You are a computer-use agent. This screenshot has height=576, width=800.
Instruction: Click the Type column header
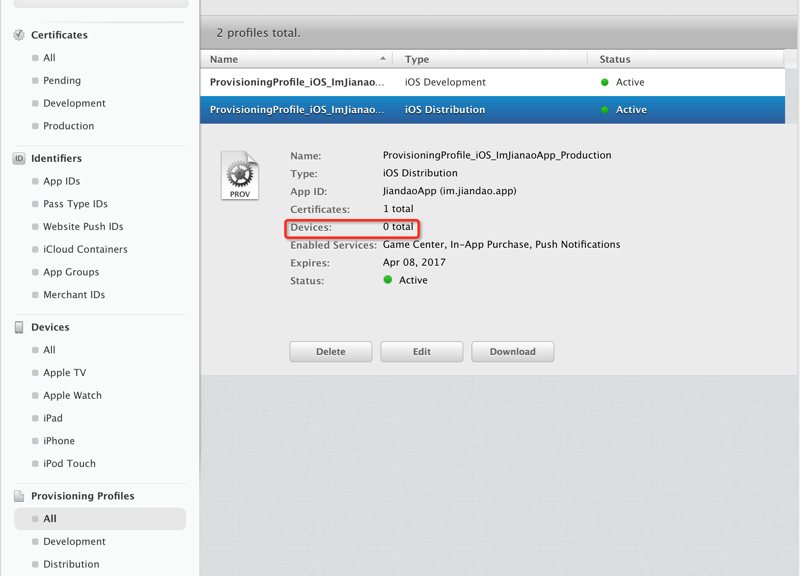pos(417,59)
